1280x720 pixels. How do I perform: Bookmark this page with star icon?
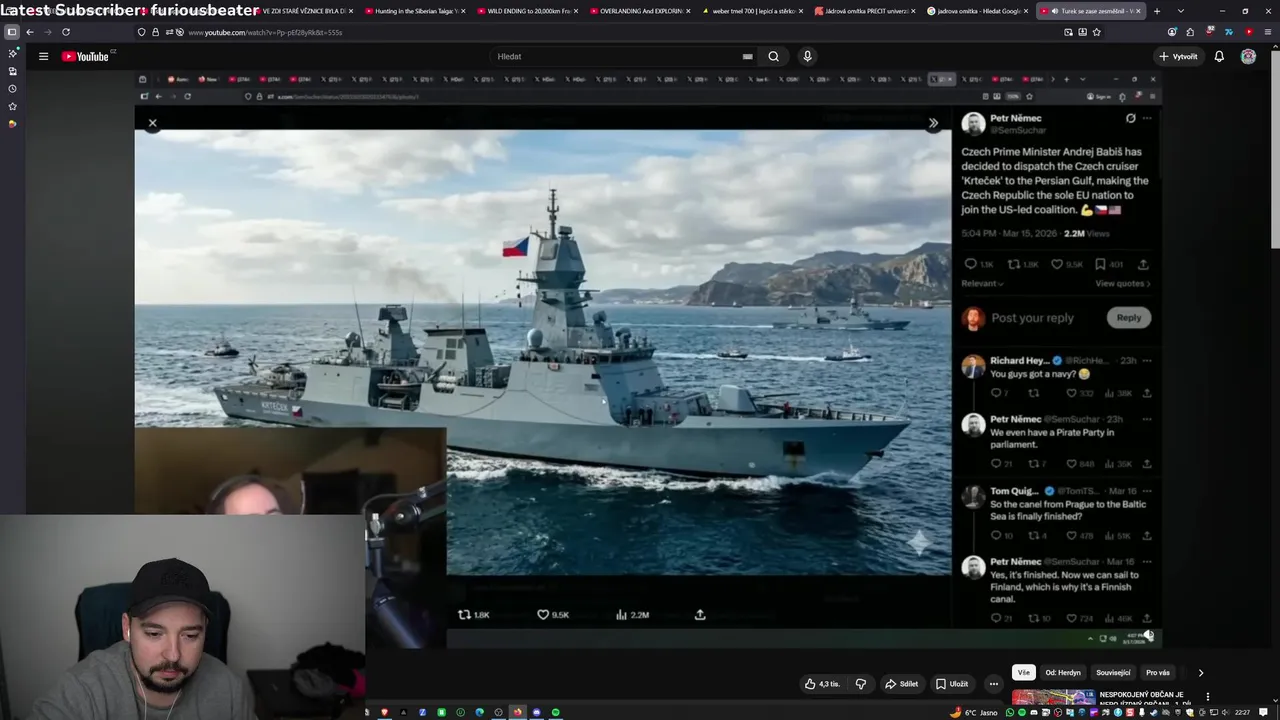(1097, 32)
